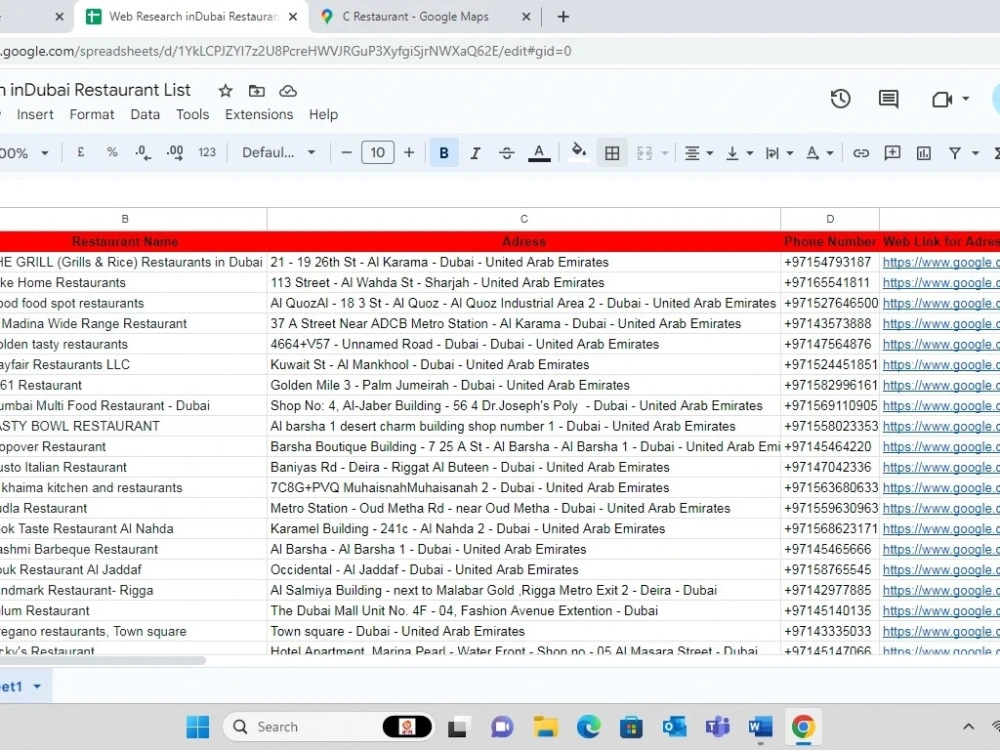Click the browser address bar URL
This screenshot has width=1000, height=750.
286,51
